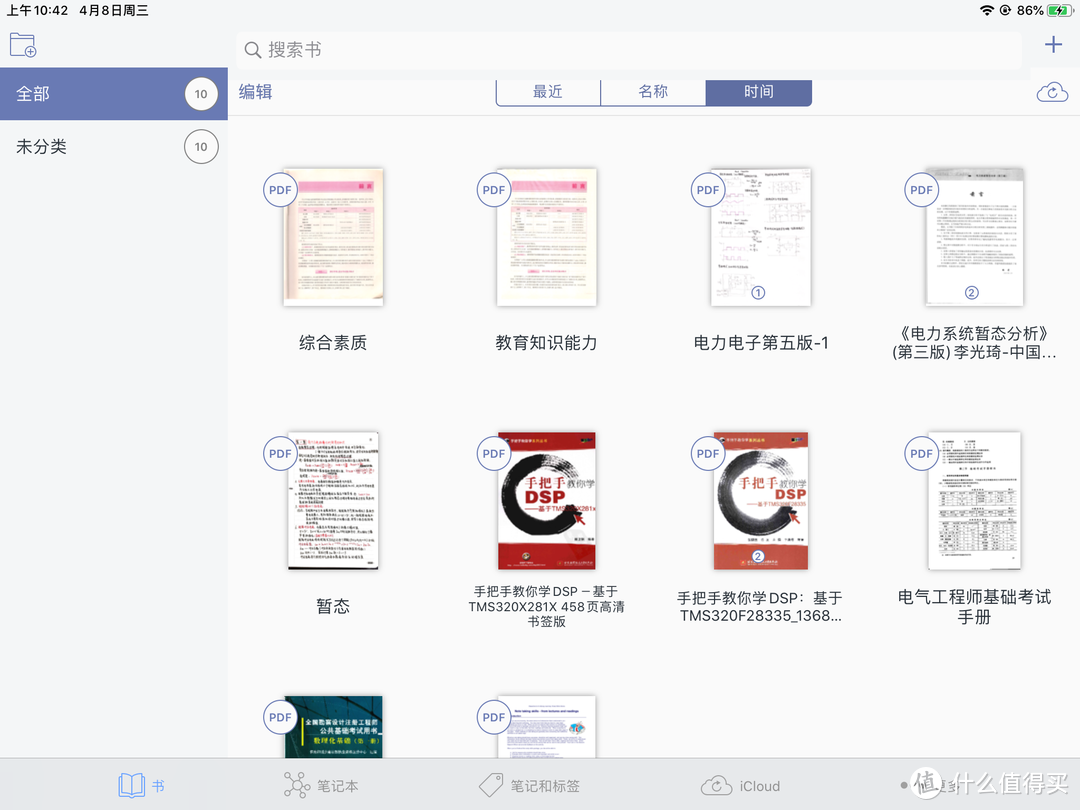Image resolution: width=1080 pixels, height=810 pixels.
Task: Open the 电力系统暂态分析 book thumbnail
Action: coord(975,237)
